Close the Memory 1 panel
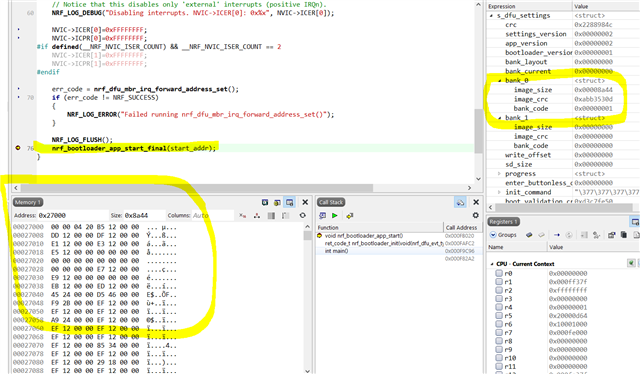This screenshot has height=374, width=640. click(x=305, y=202)
